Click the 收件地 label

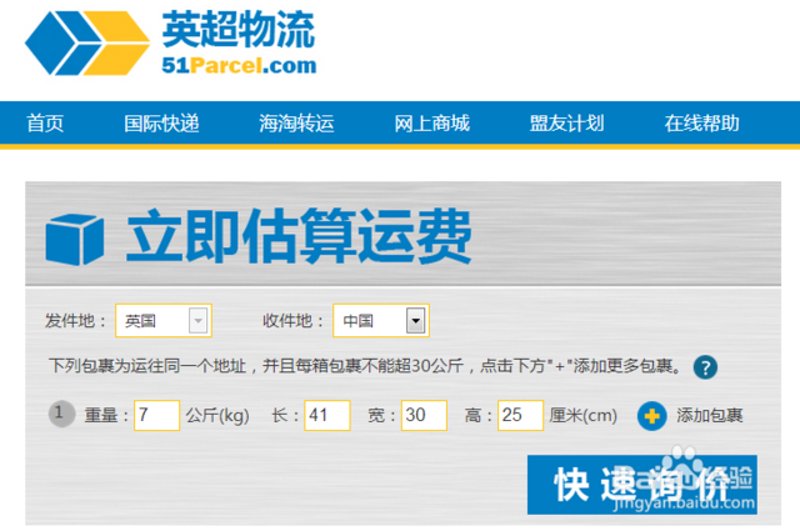coord(293,321)
